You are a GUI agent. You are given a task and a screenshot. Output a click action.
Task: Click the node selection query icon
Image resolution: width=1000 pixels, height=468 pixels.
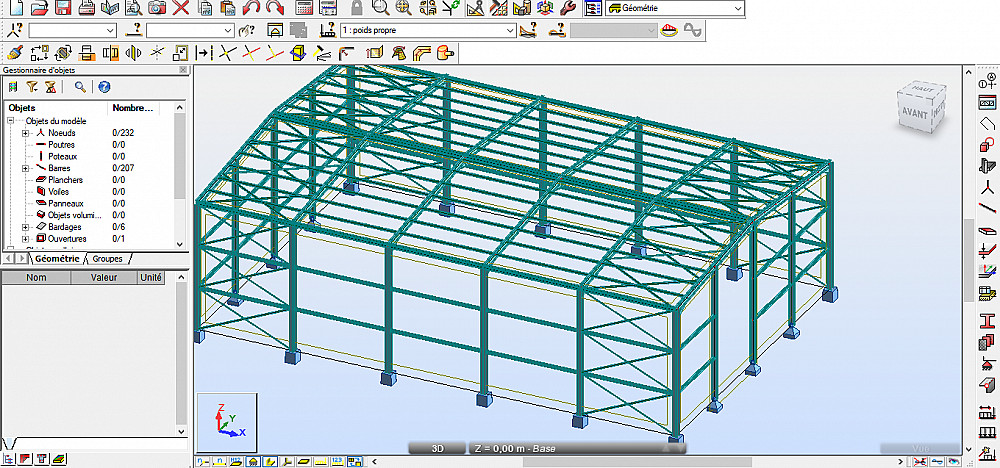coord(17,30)
